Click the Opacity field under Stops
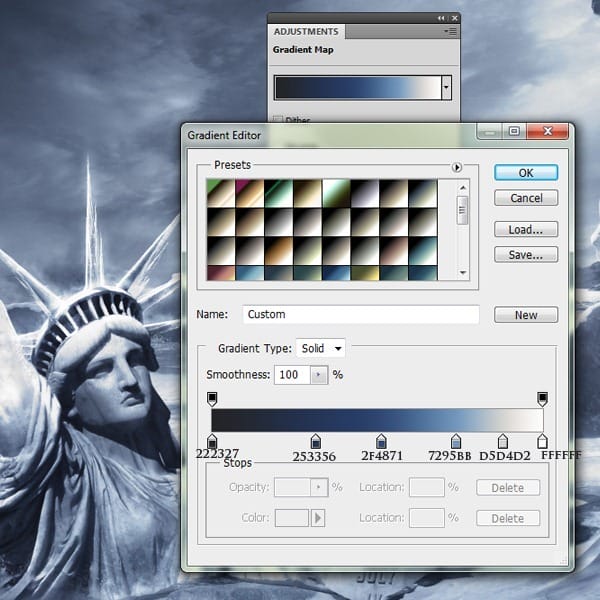The image size is (600, 600). point(292,487)
